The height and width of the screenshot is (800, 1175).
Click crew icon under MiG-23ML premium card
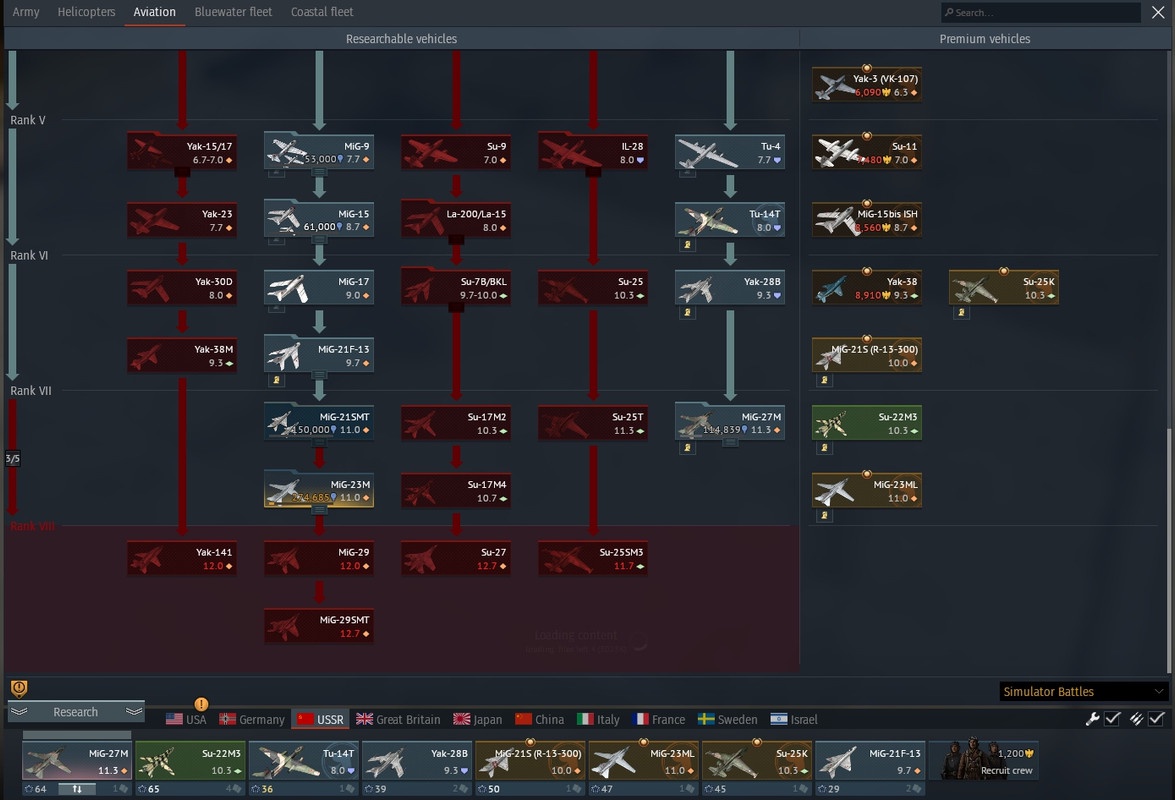pos(824,515)
